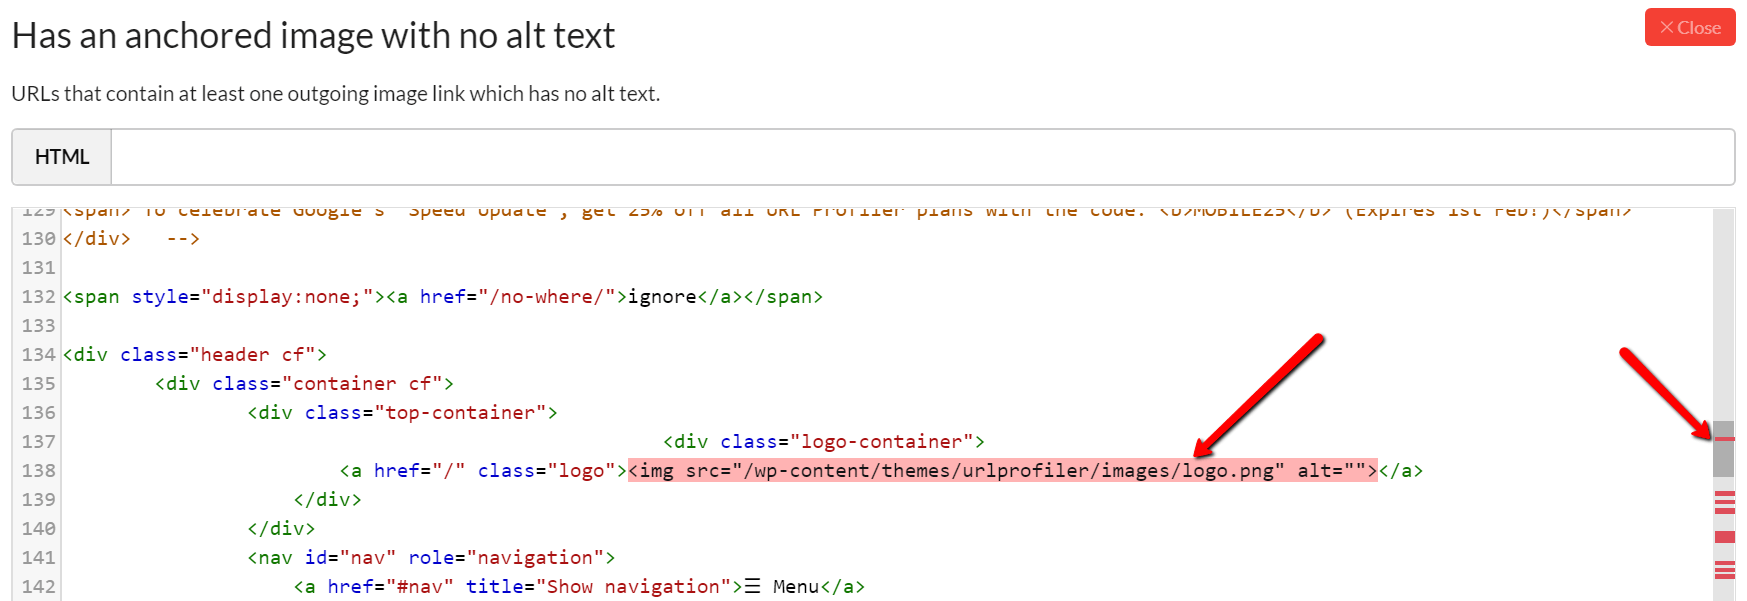Screen dimensions: 1747x601
Task: Click the "Show navigation" Menu anchor code
Action: click(x=578, y=586)
